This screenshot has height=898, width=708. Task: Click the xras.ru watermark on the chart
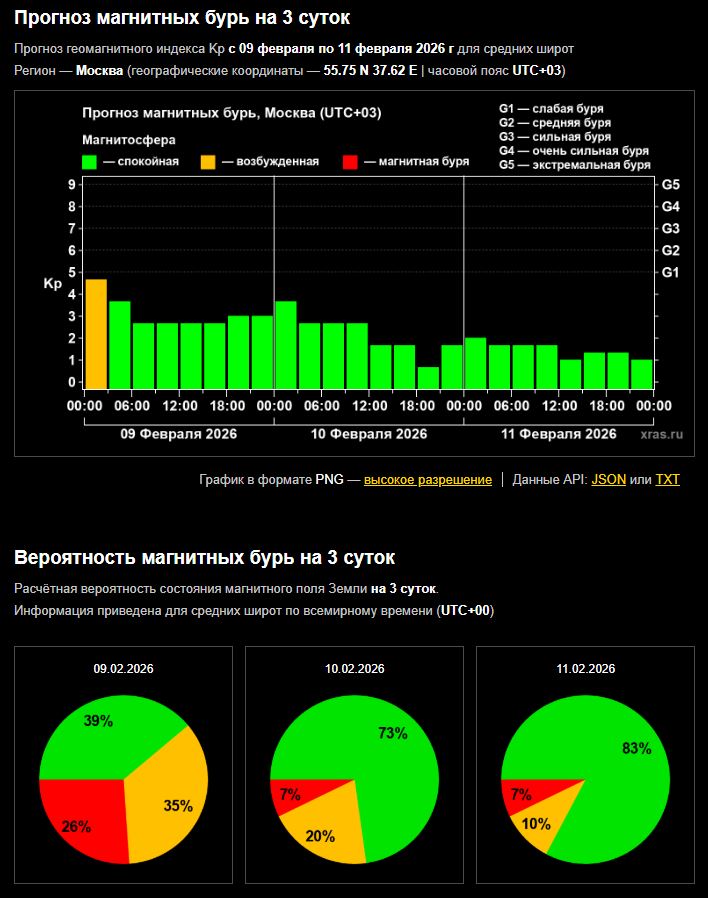pyautogui.click(x=661, y=434)
